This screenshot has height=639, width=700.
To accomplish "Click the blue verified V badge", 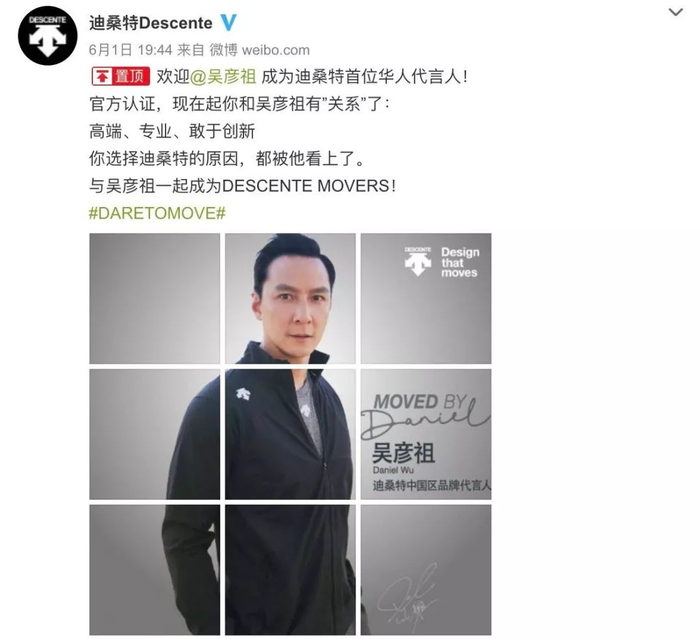I will point(229,22).
